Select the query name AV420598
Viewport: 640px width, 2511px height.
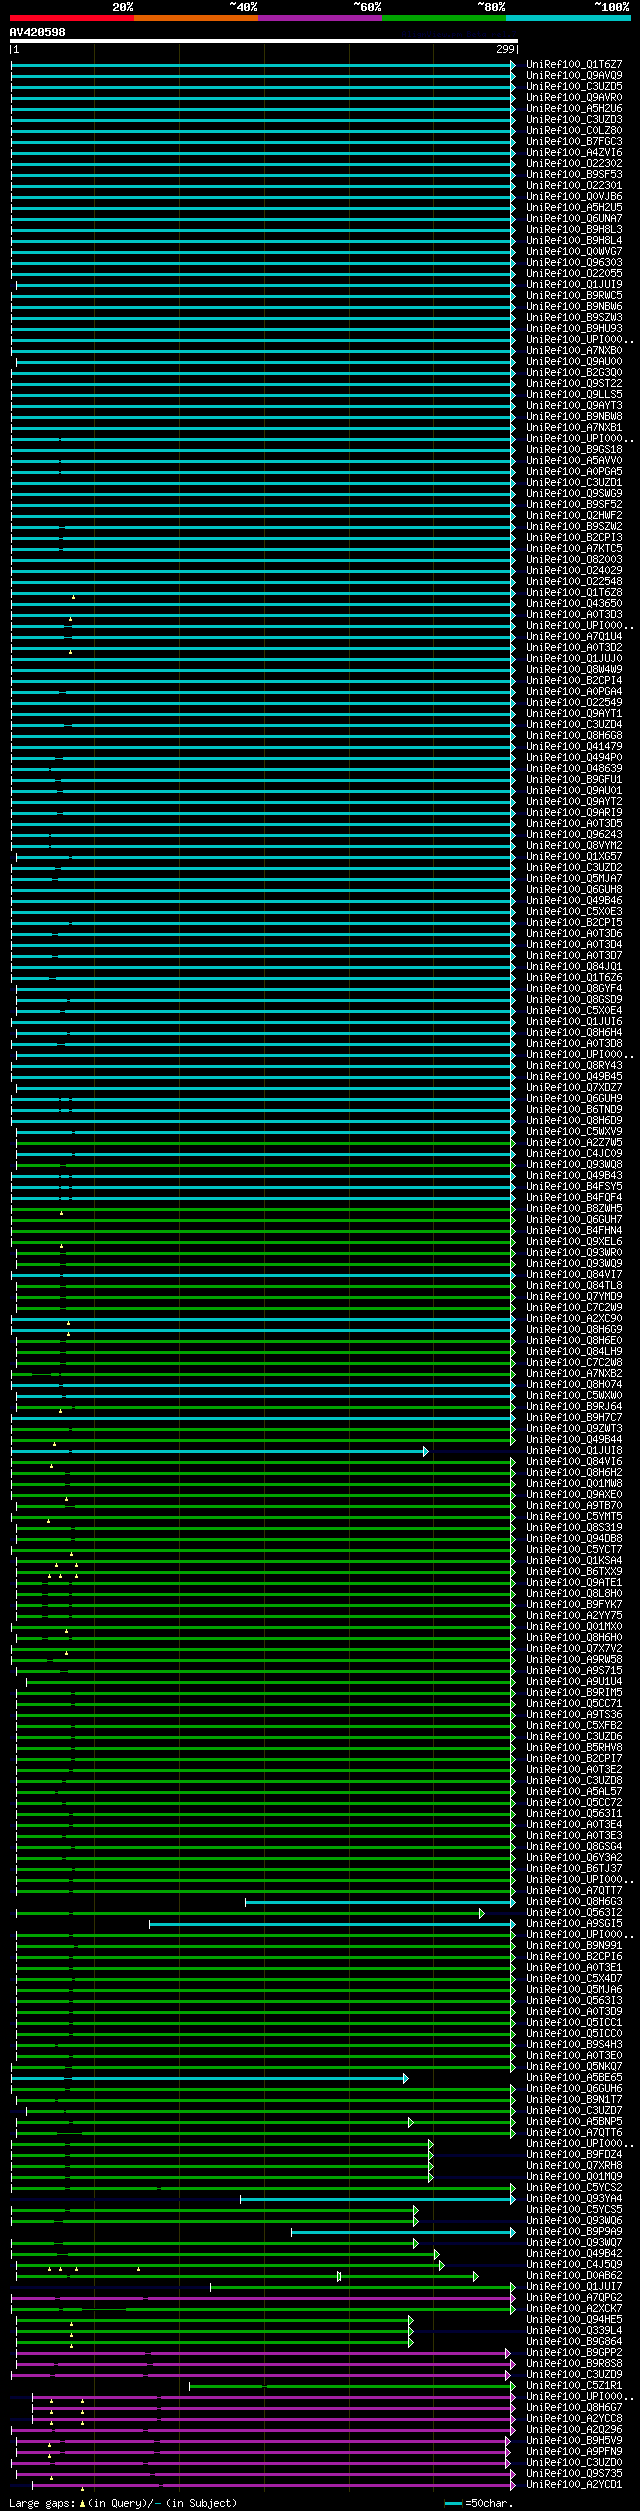click(x=38, y=32)
